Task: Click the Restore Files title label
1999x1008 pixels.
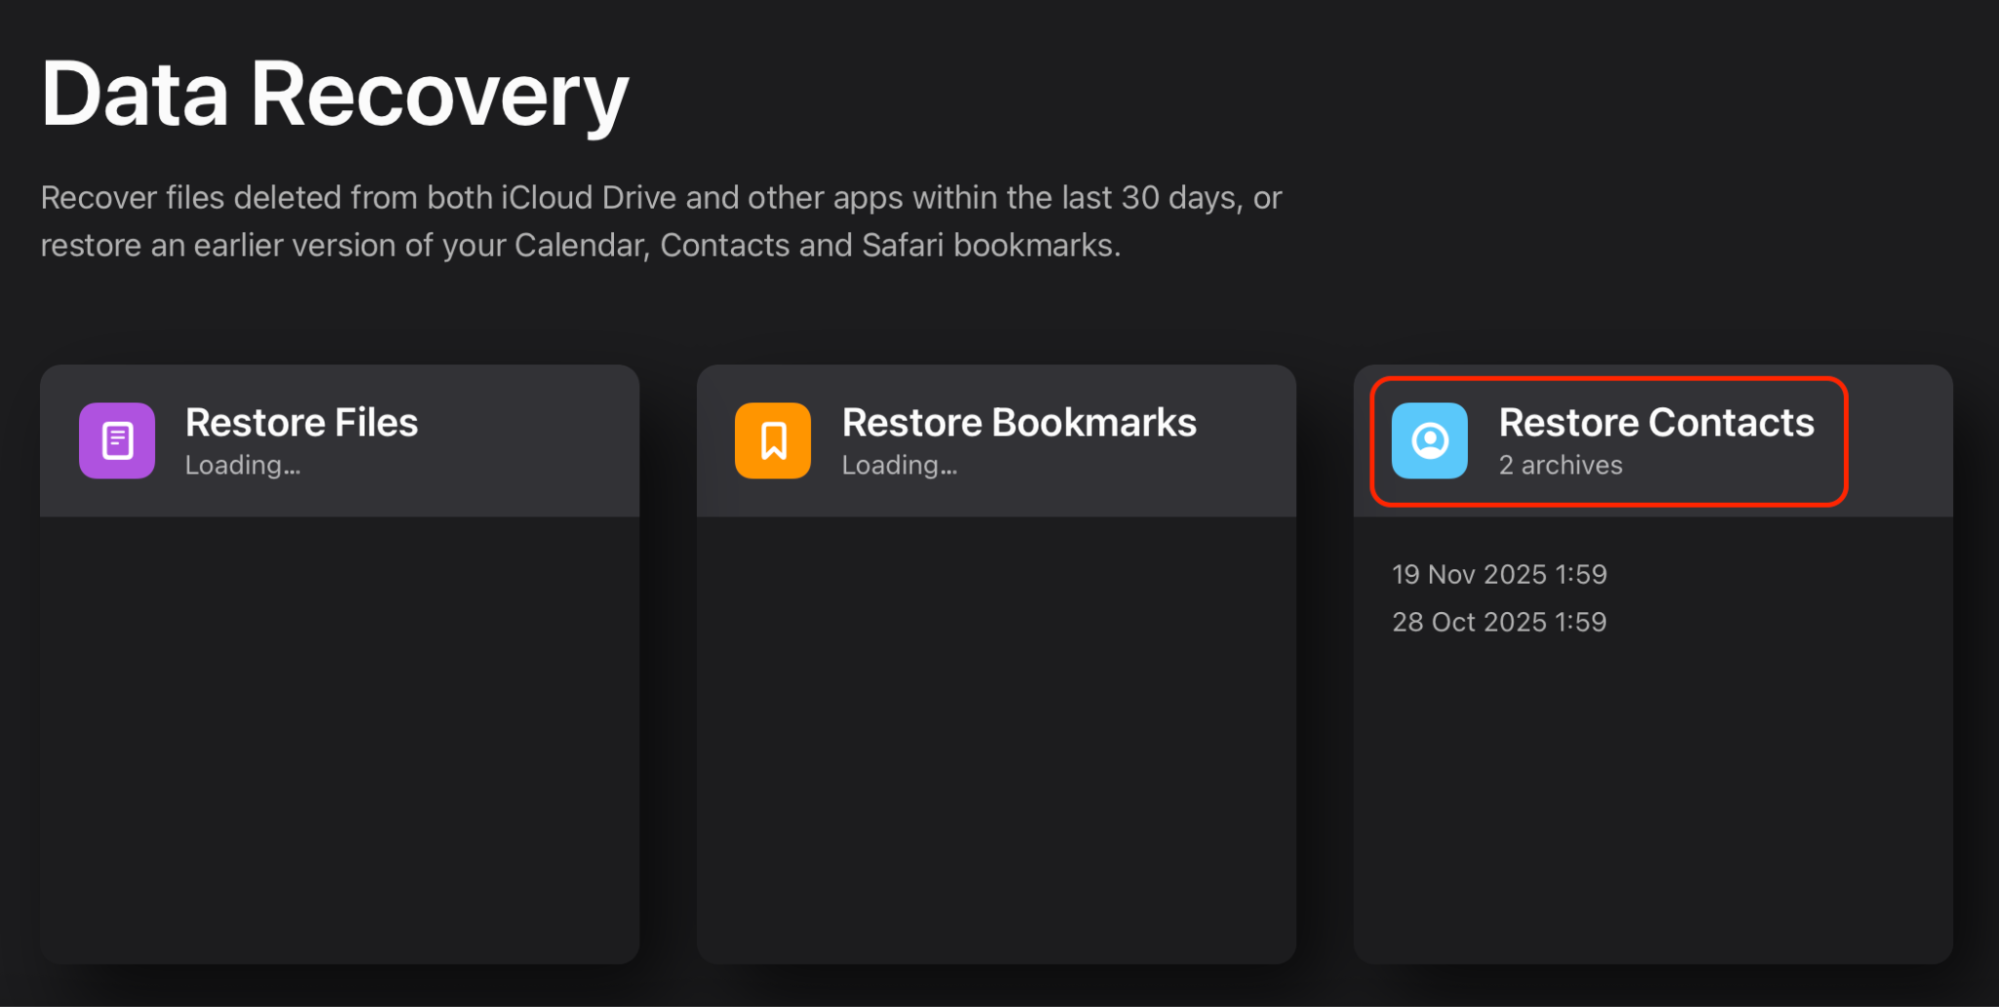Action: [301, 422]
